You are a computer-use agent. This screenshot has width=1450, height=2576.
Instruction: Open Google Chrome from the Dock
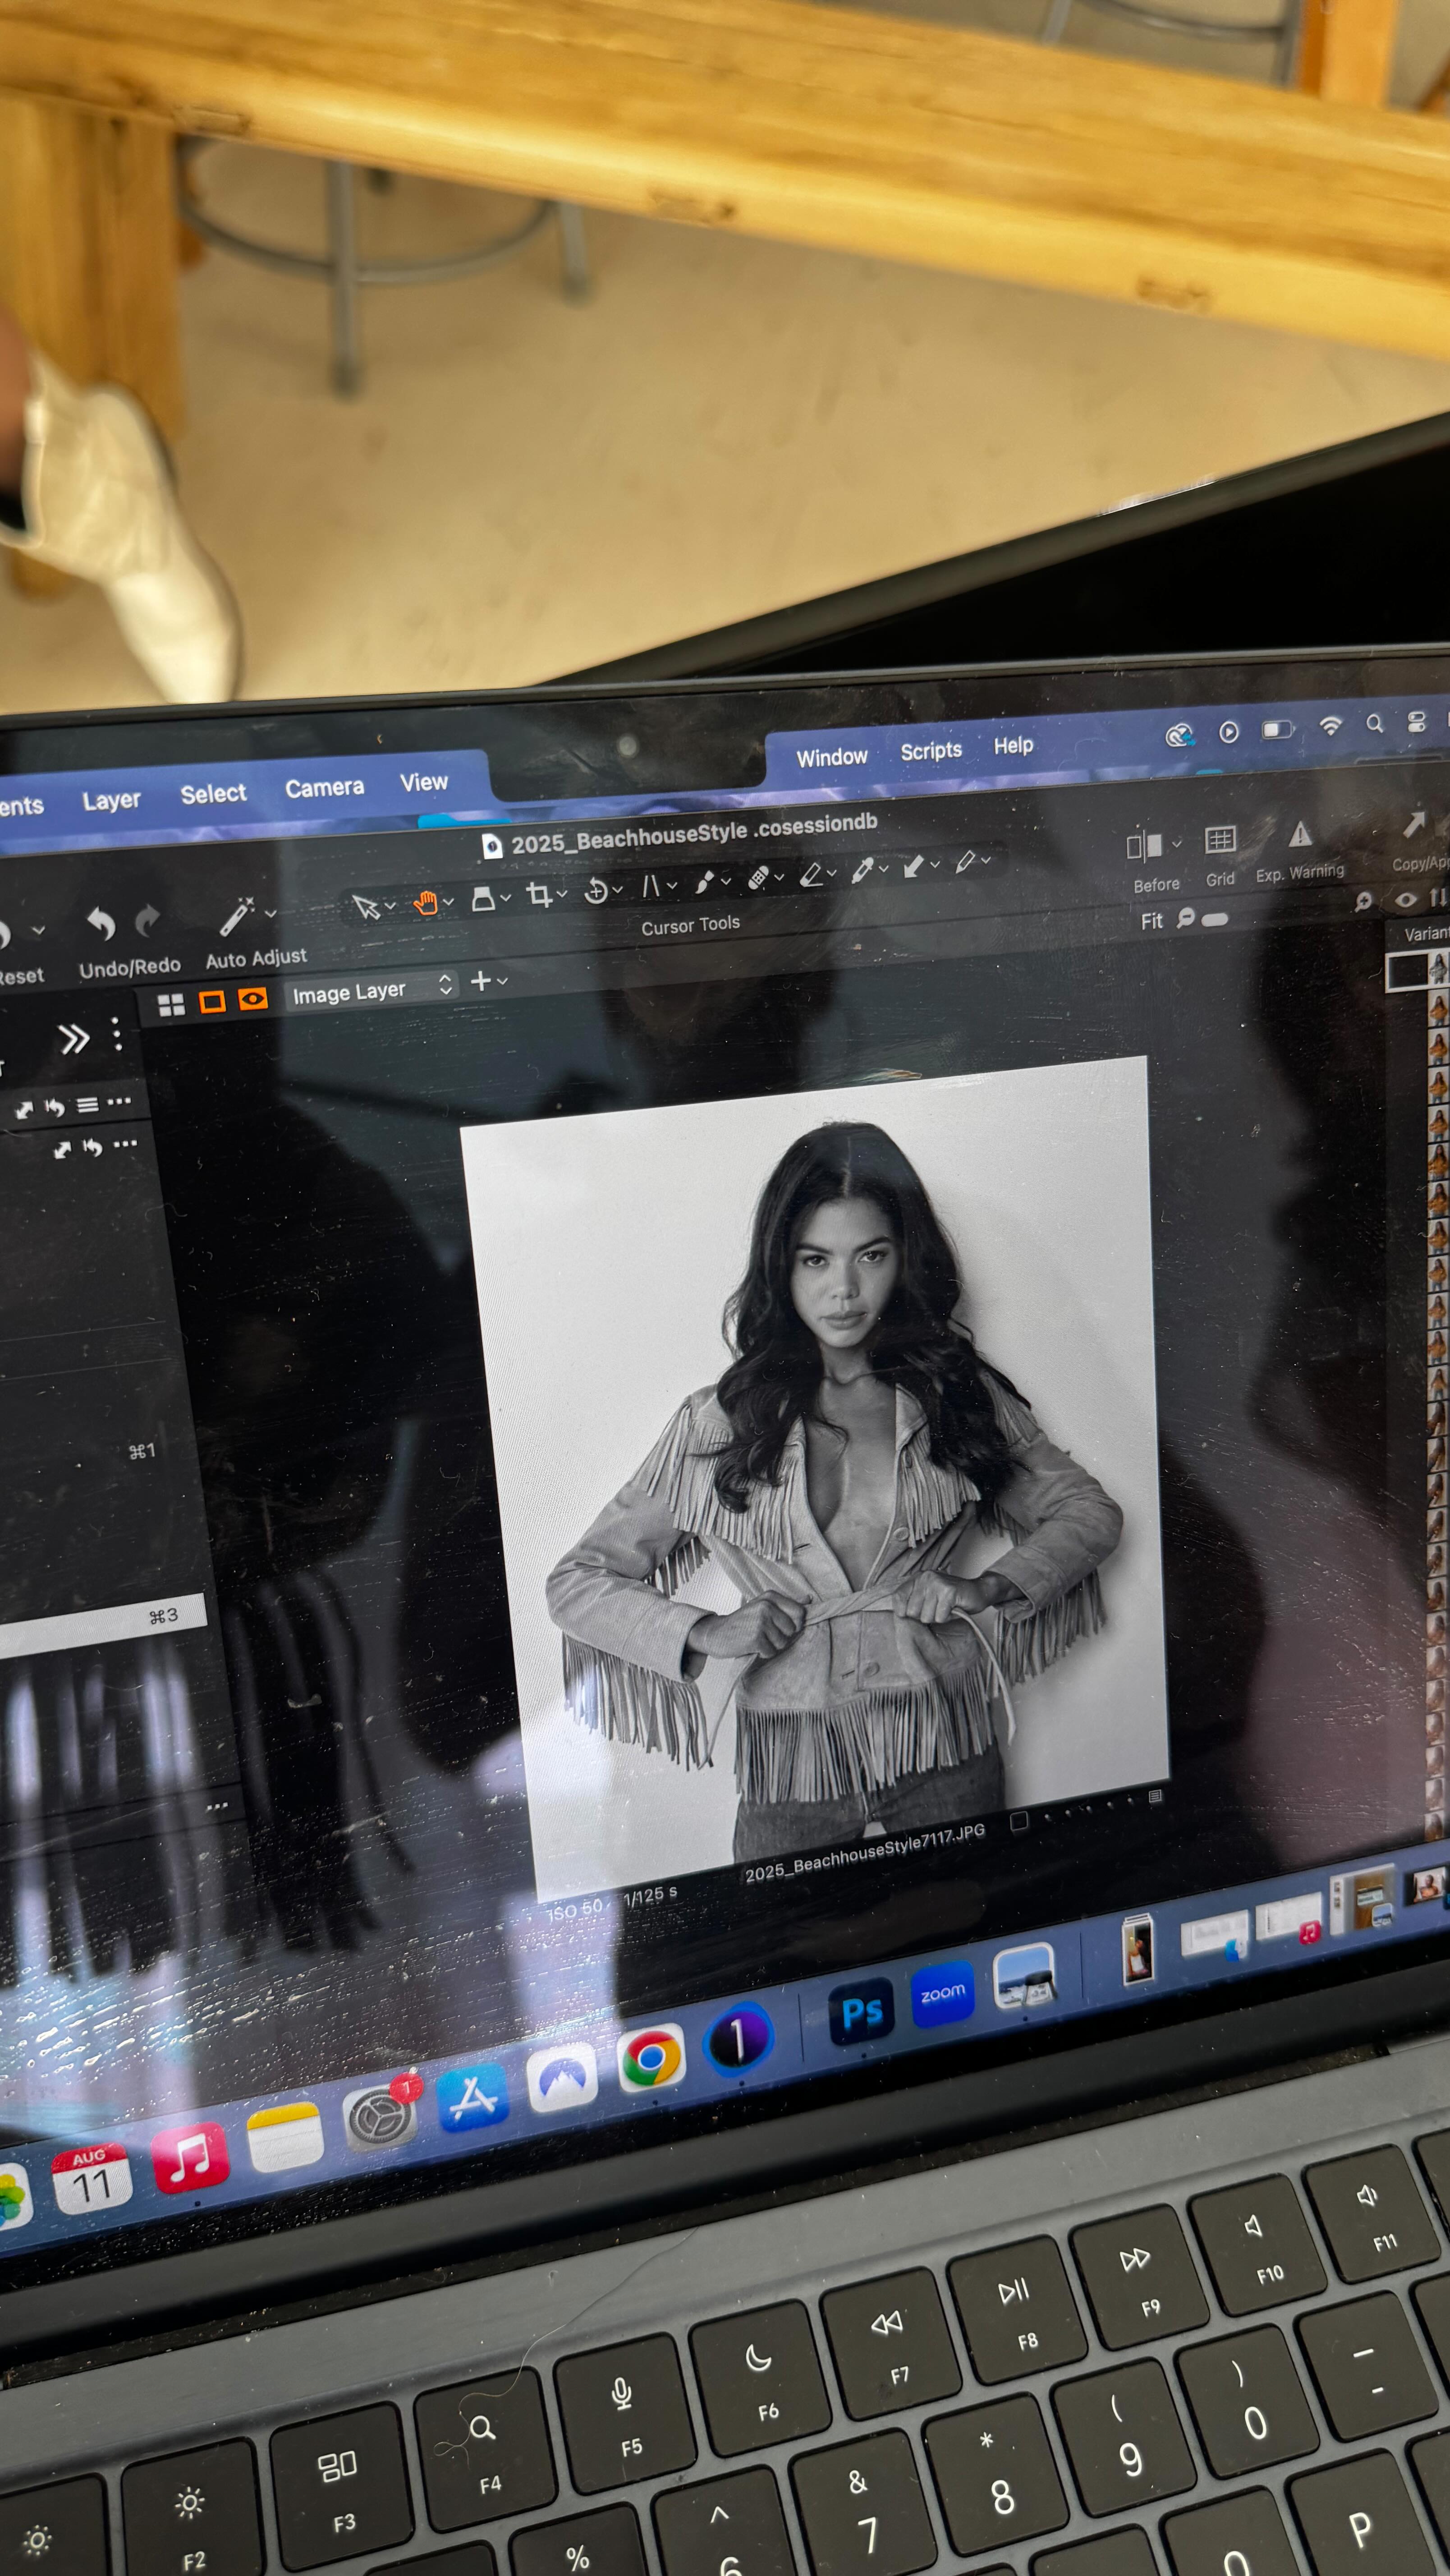point(651,2057)
